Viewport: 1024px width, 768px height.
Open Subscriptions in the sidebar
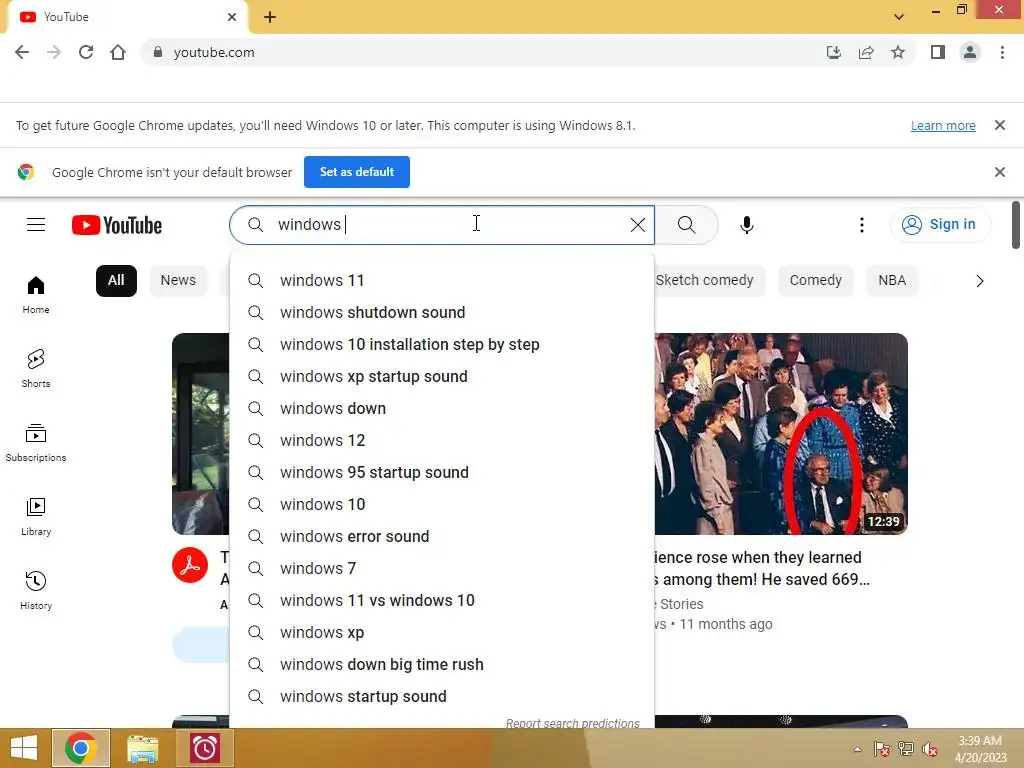36,442
